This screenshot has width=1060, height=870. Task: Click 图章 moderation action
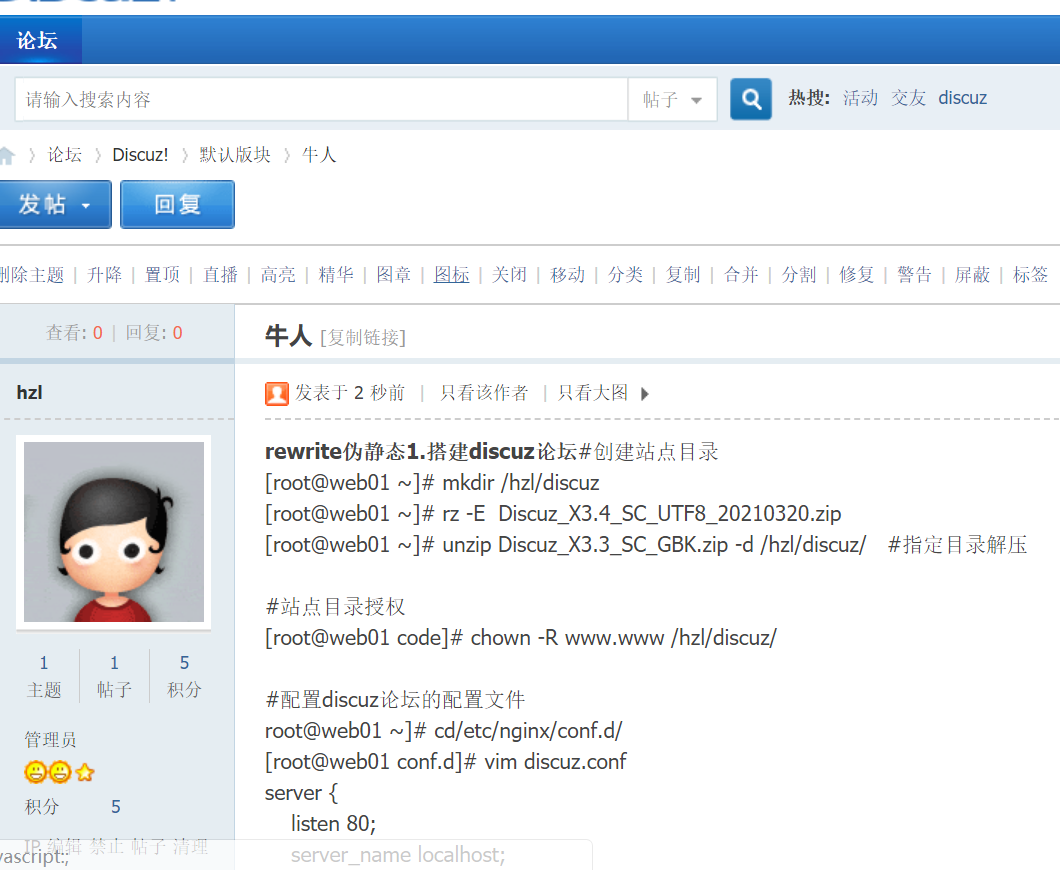point(393,274)
